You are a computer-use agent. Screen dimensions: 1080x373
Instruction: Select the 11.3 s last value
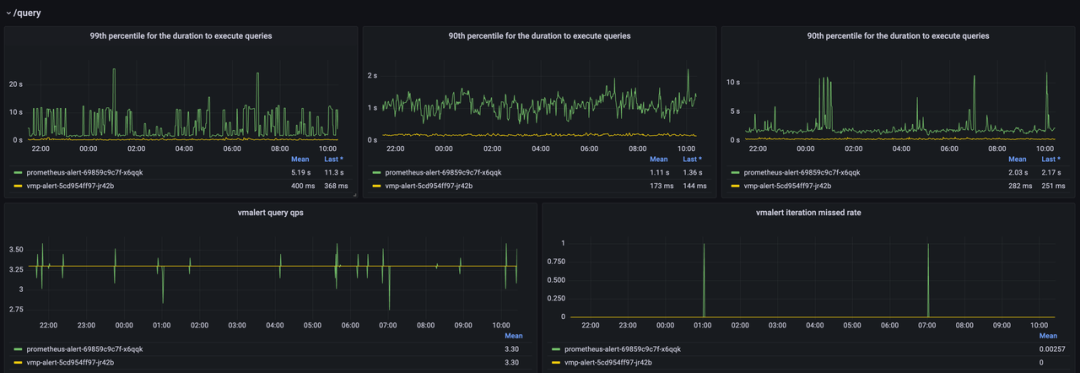click(x=335, y=173)
